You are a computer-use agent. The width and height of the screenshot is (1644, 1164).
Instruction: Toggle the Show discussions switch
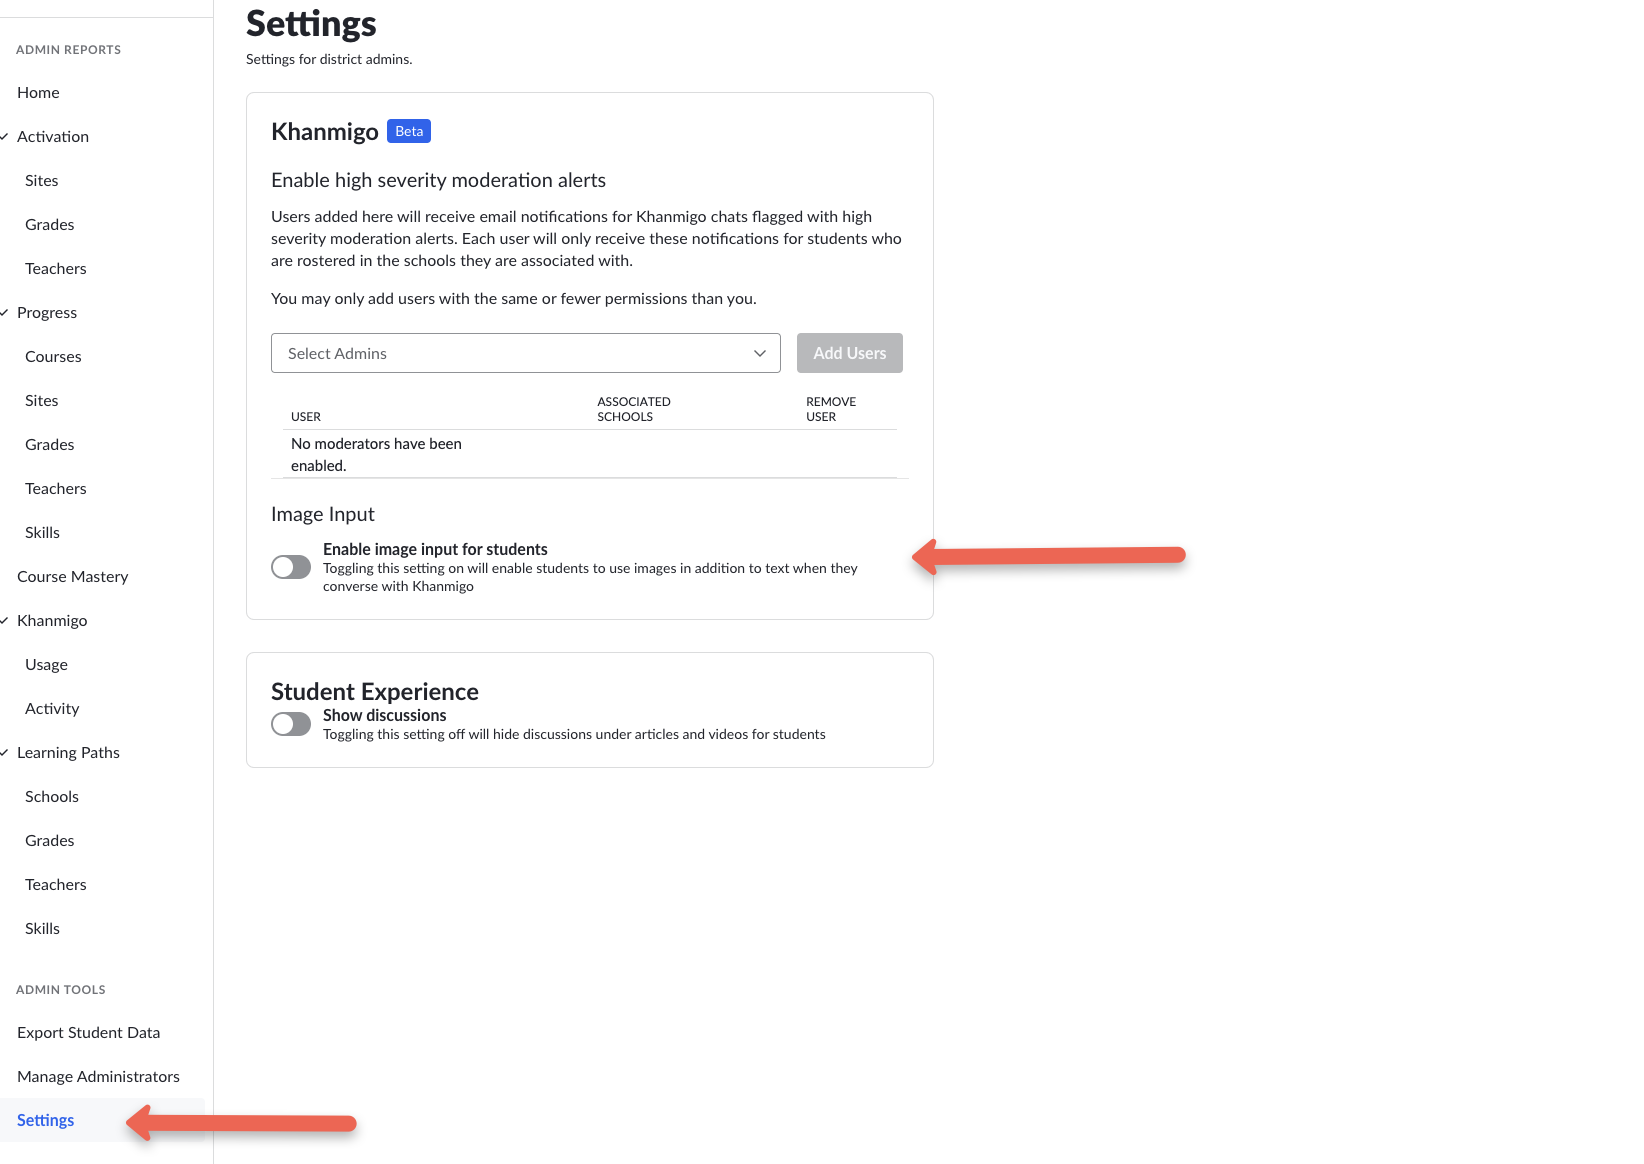click(291, 724)
